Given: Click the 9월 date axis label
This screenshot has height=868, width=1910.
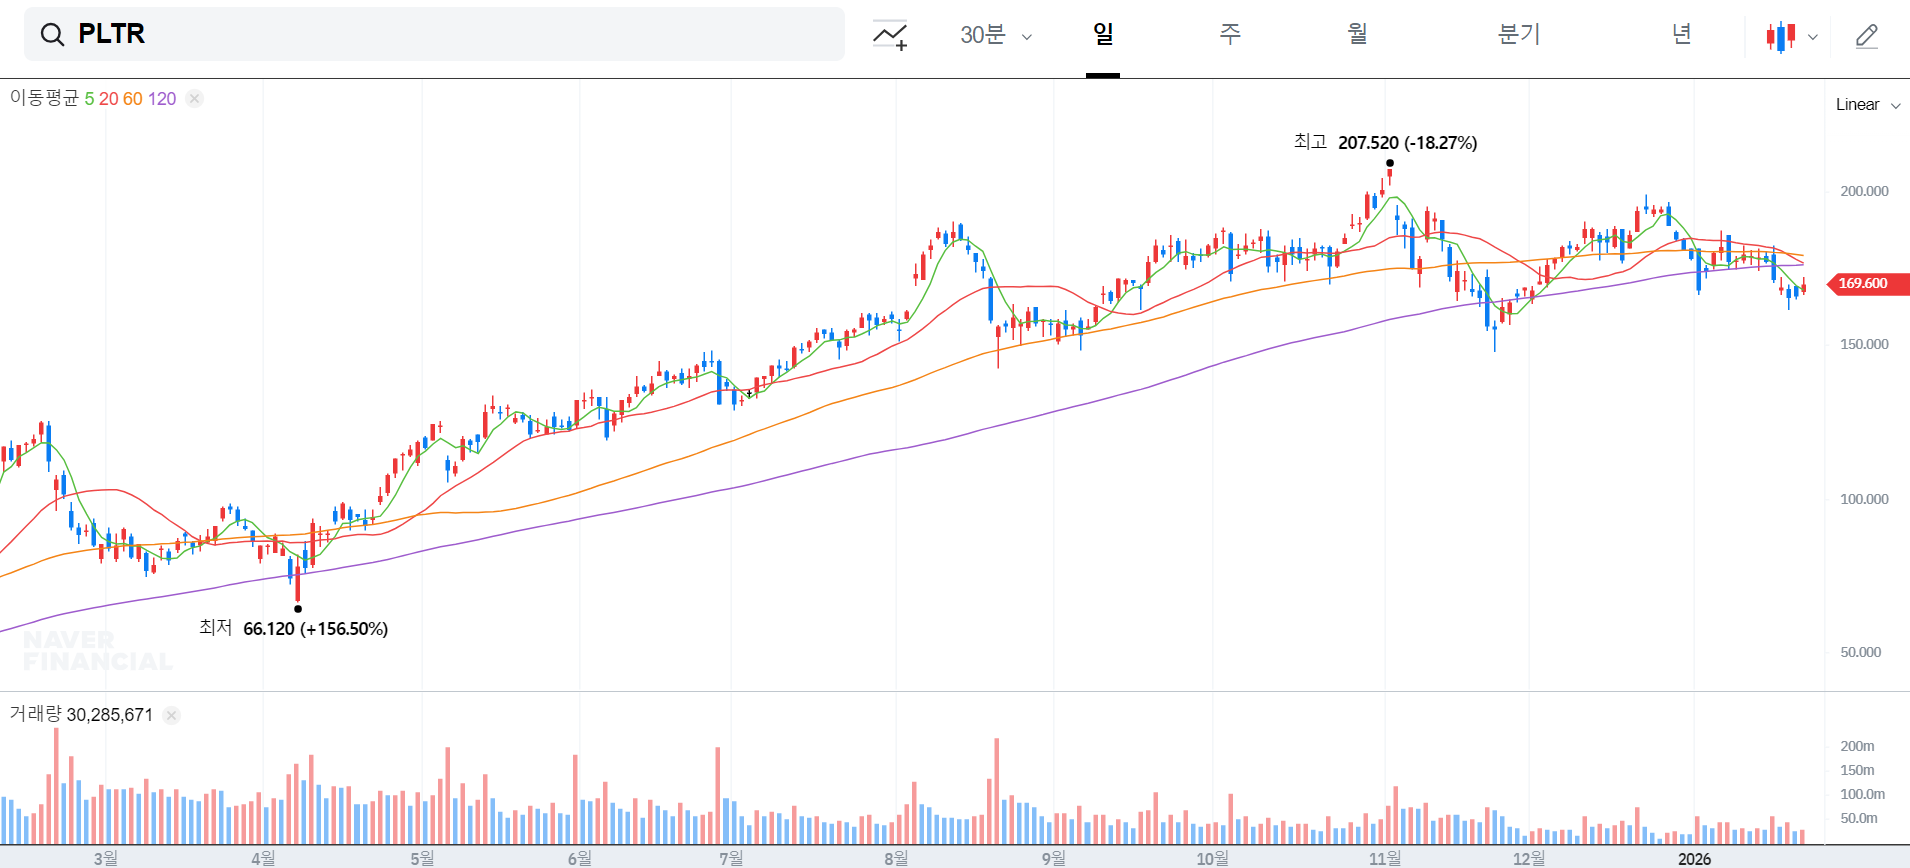Looking at the screenshot, I should (x=1053, y=858).
